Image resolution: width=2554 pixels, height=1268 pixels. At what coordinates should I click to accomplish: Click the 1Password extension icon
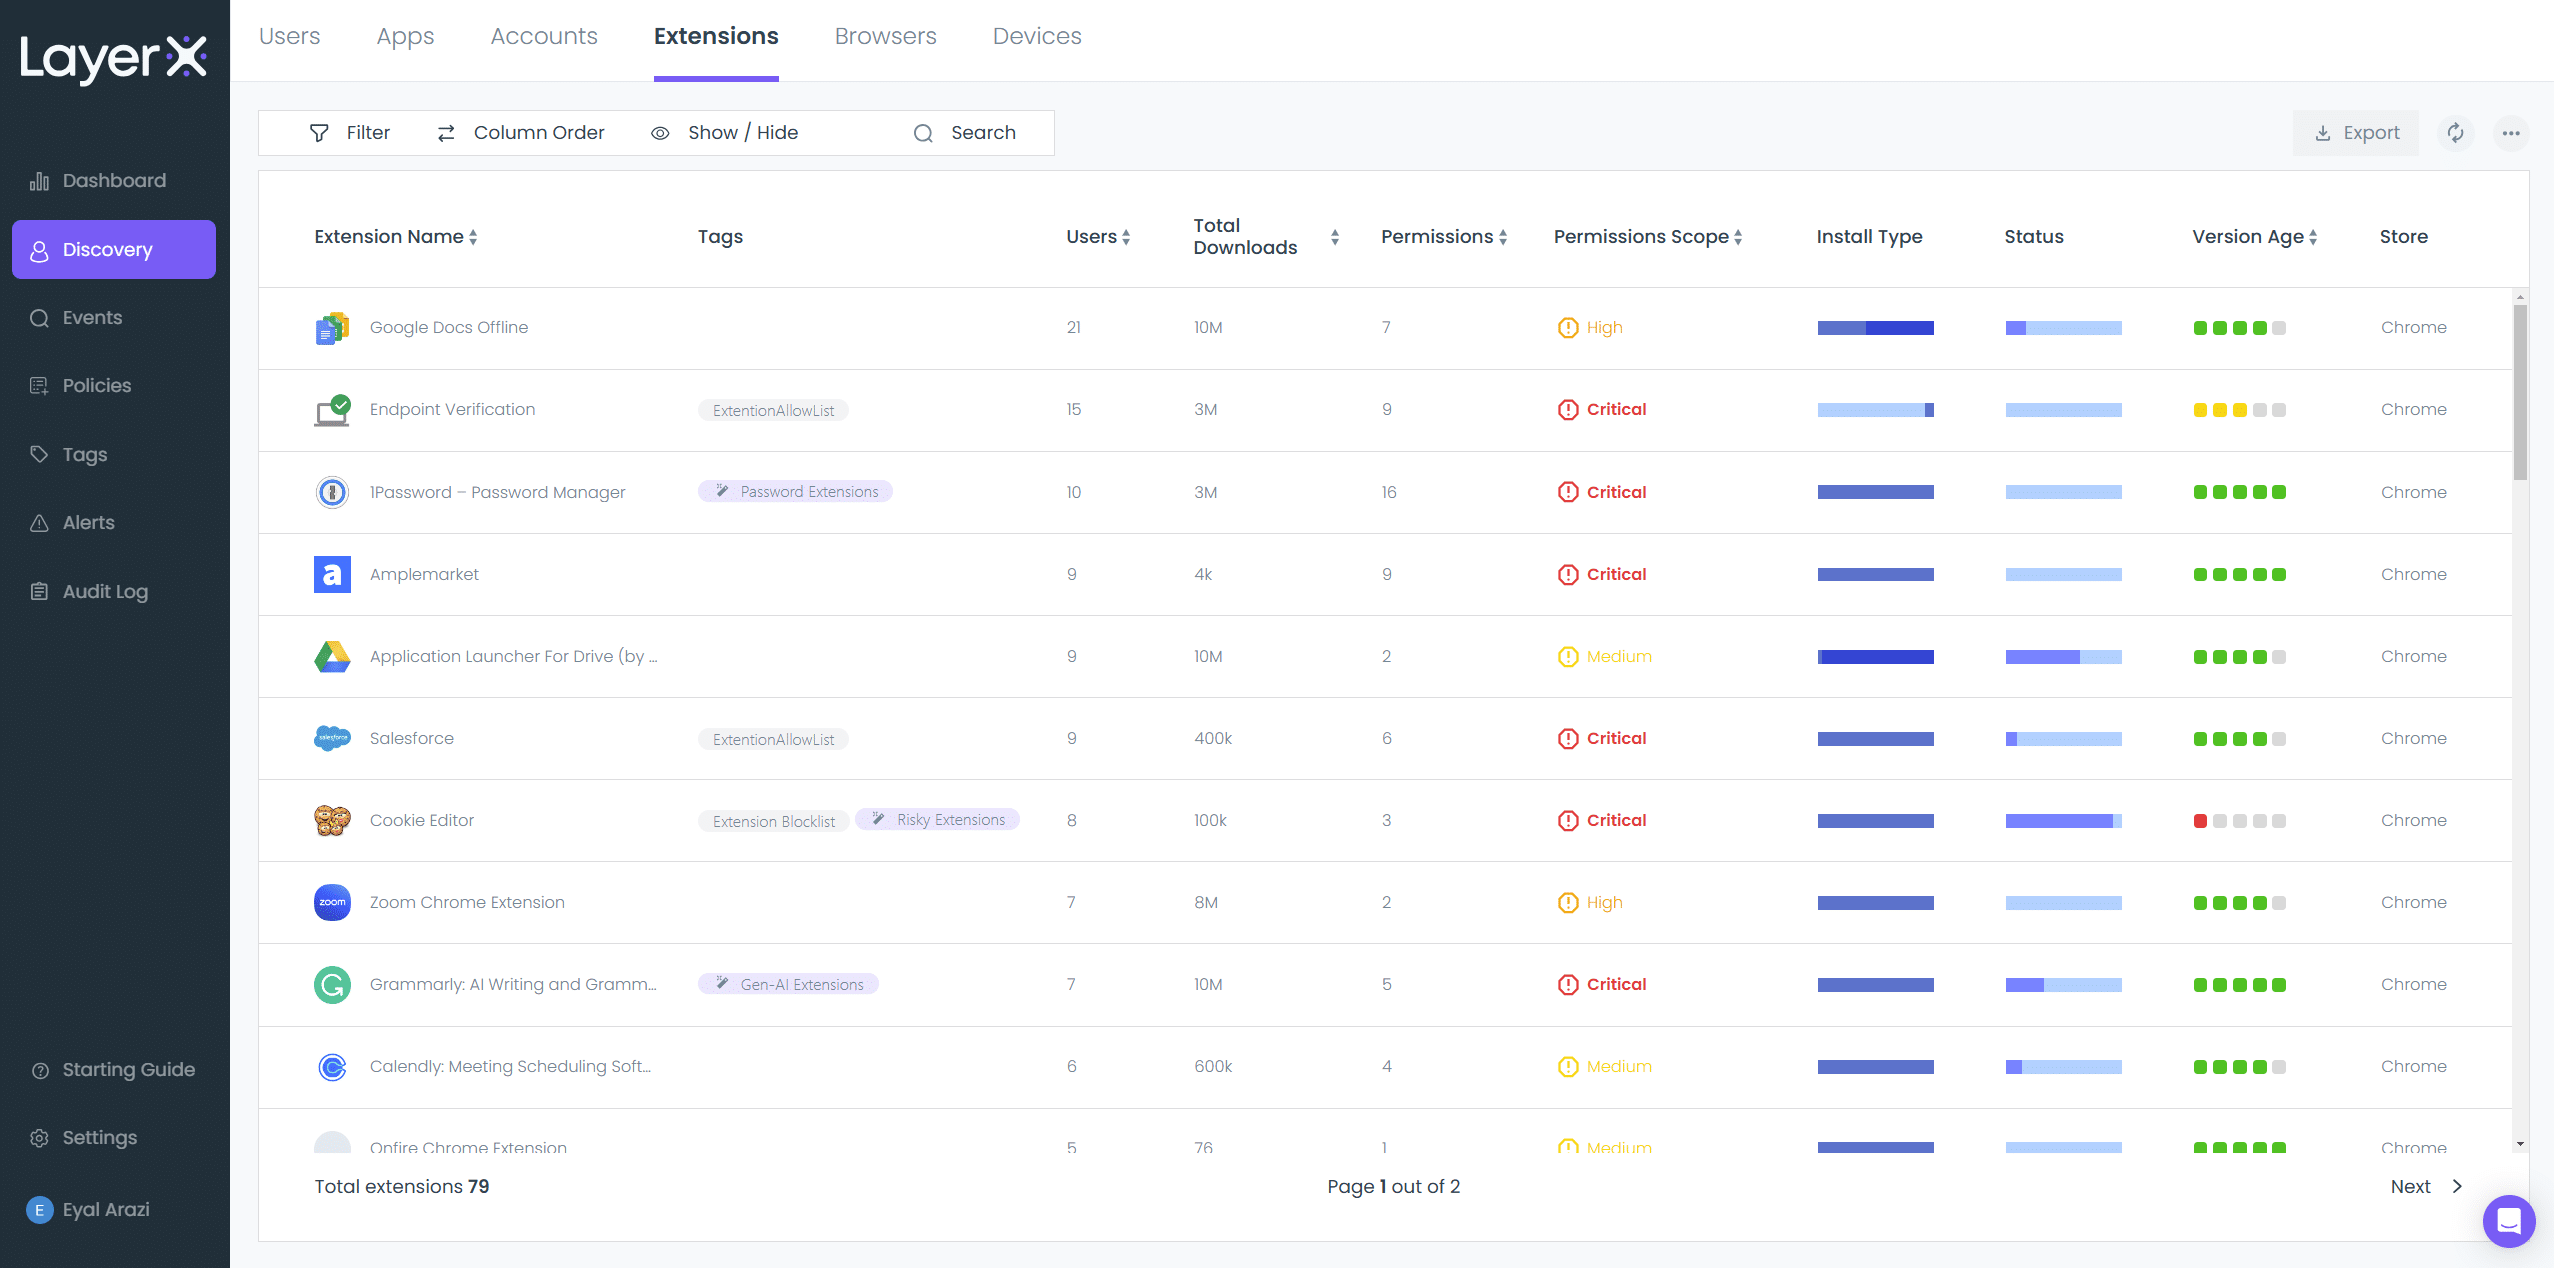click(x=332, y=492)
